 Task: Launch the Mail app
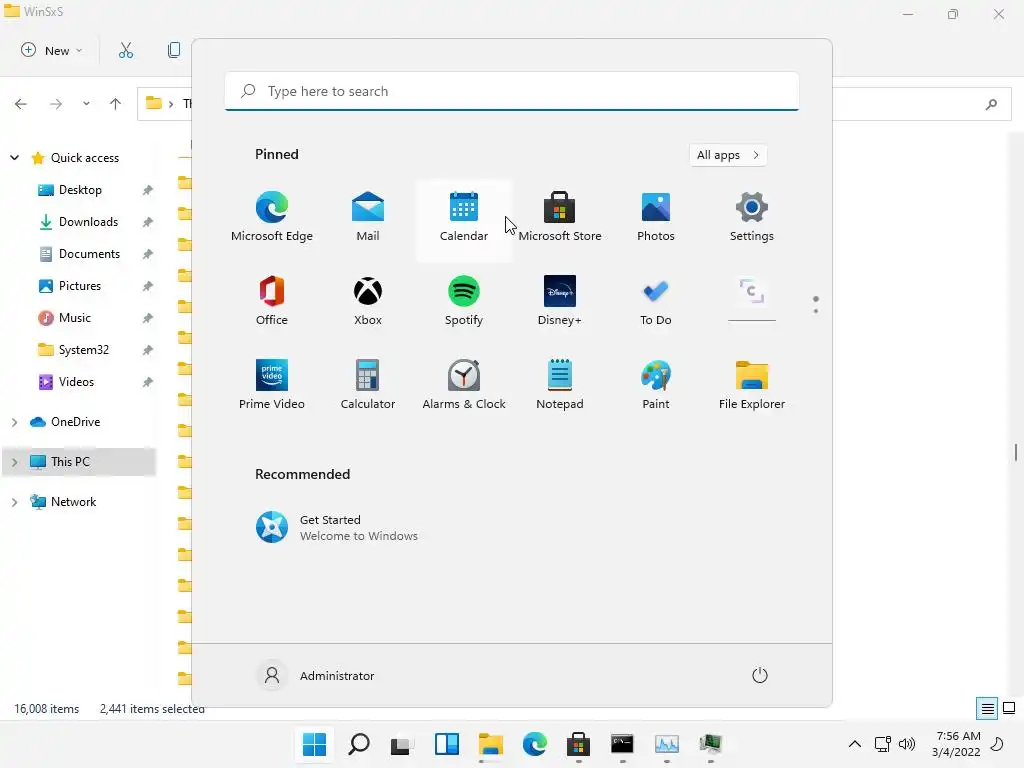[368, 217]
